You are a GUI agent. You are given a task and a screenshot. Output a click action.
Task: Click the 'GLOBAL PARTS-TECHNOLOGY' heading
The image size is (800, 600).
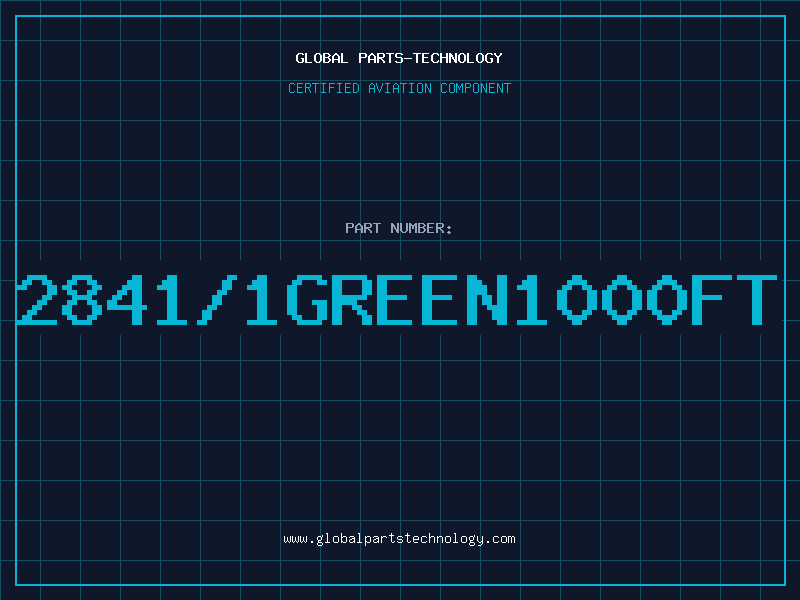[399, 58]
